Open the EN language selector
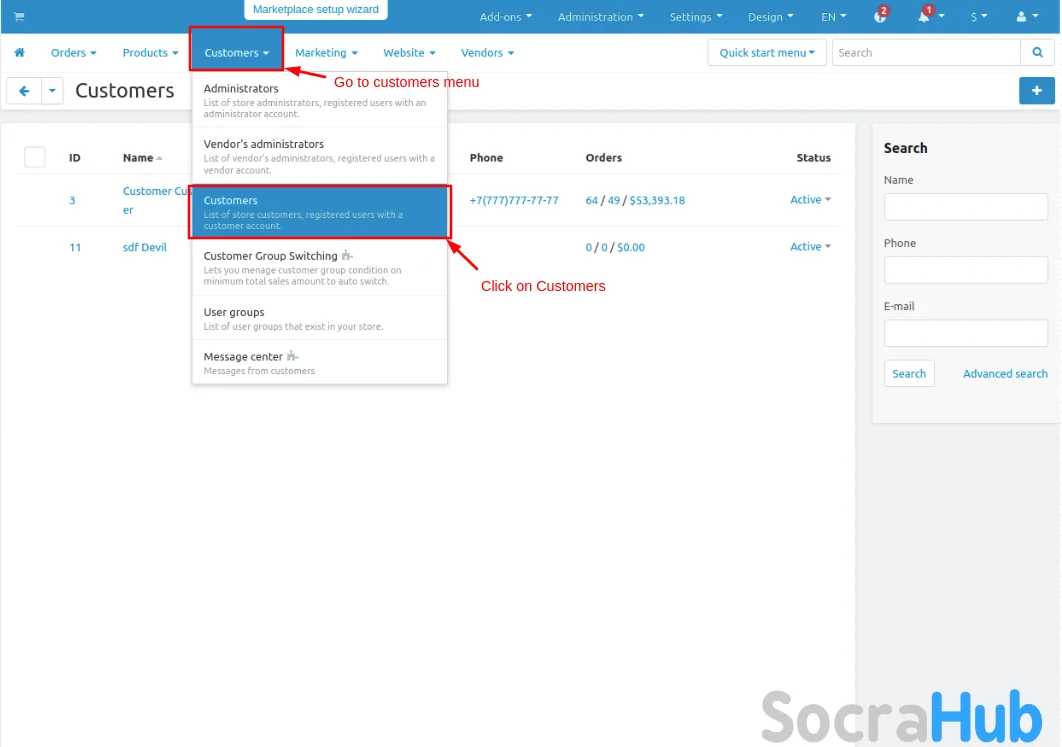Image resolution: width=1062 pixels, height=747 pixels. 833,17
